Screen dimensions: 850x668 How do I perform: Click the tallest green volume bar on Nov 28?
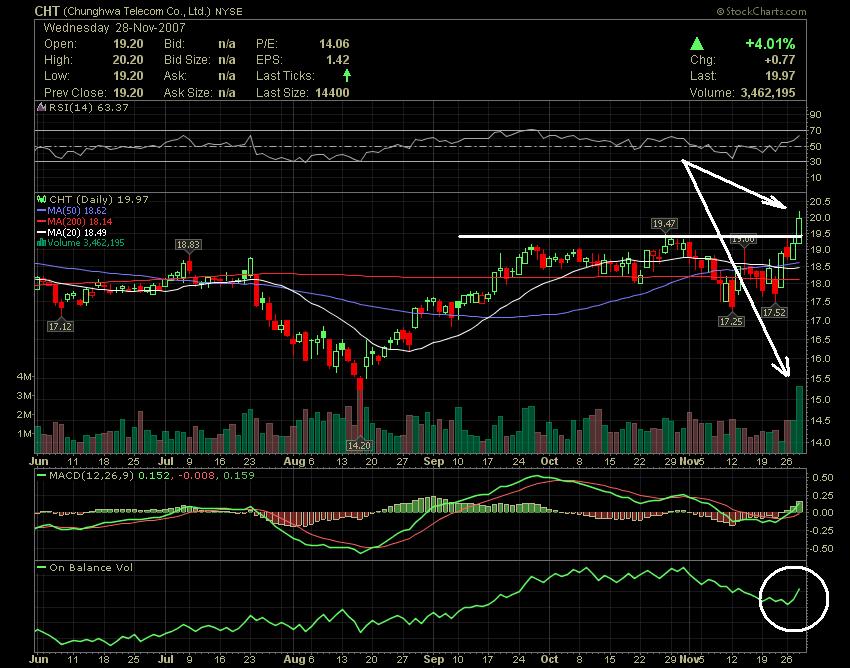coord(800,419)
